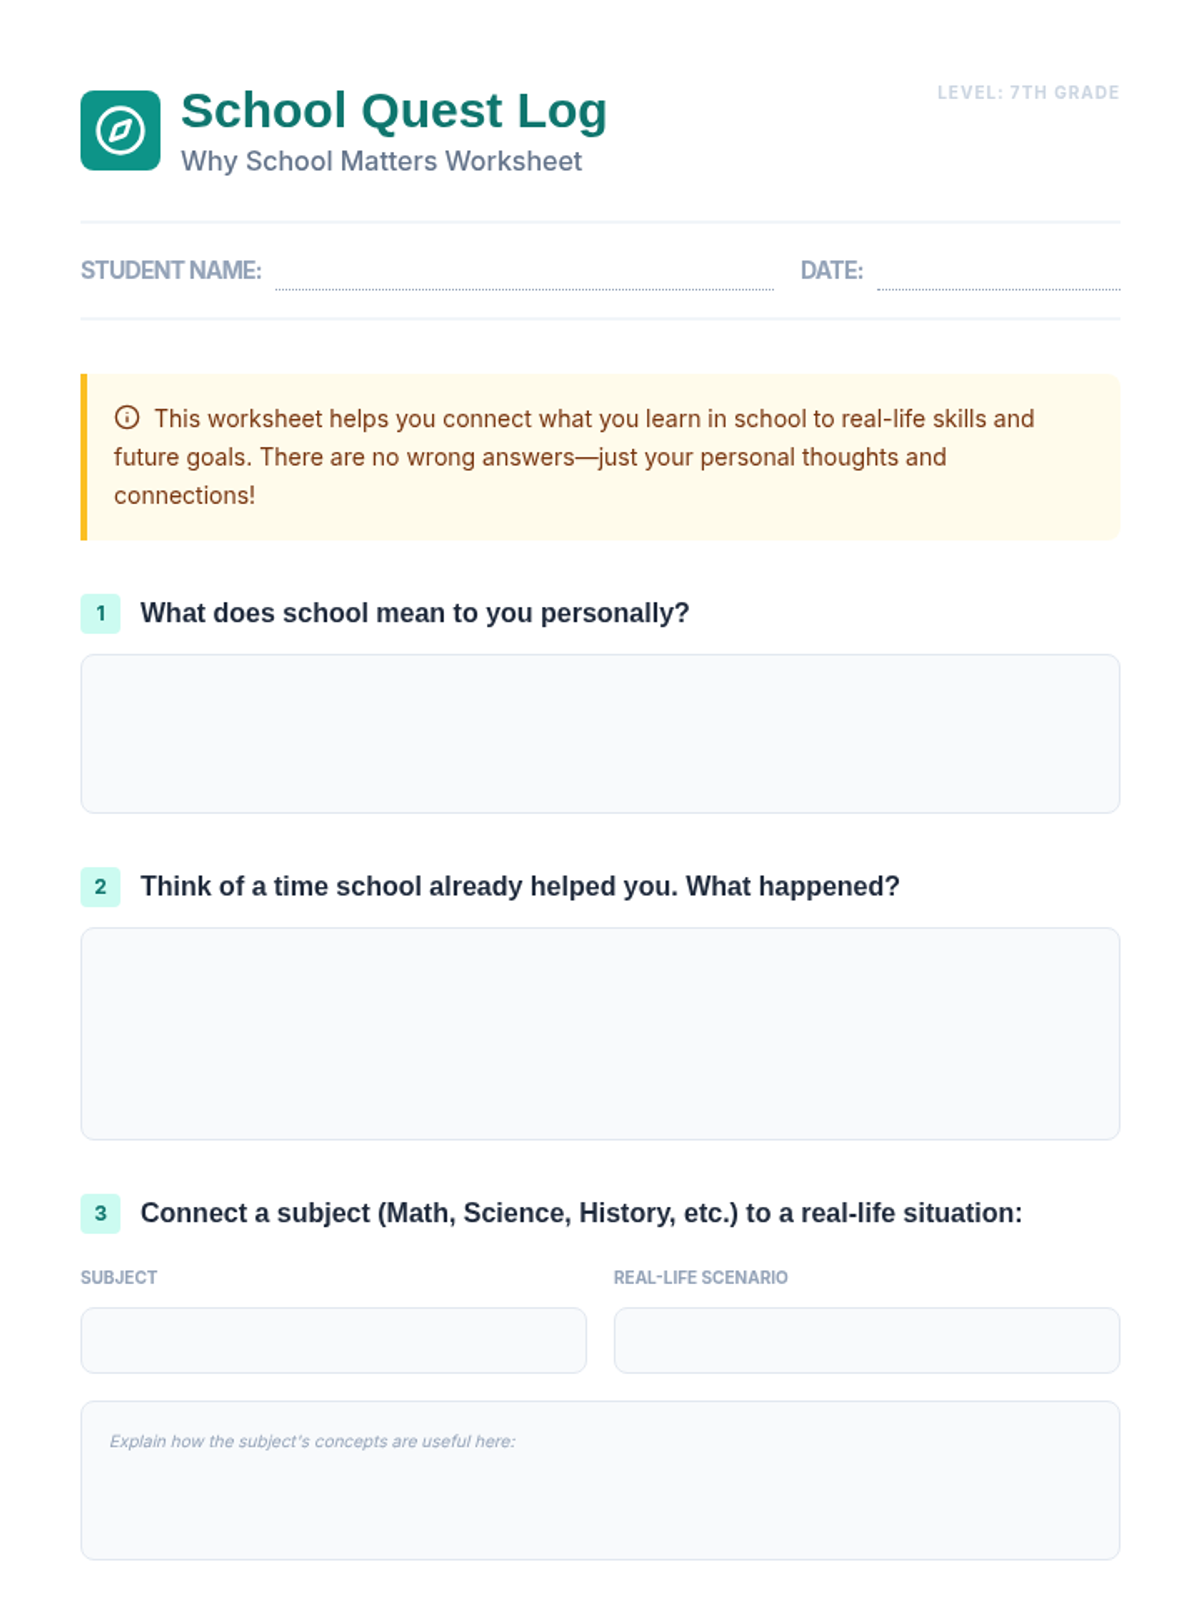
Task: Click the number 1 question badge
Action: [x=100, y=613]
